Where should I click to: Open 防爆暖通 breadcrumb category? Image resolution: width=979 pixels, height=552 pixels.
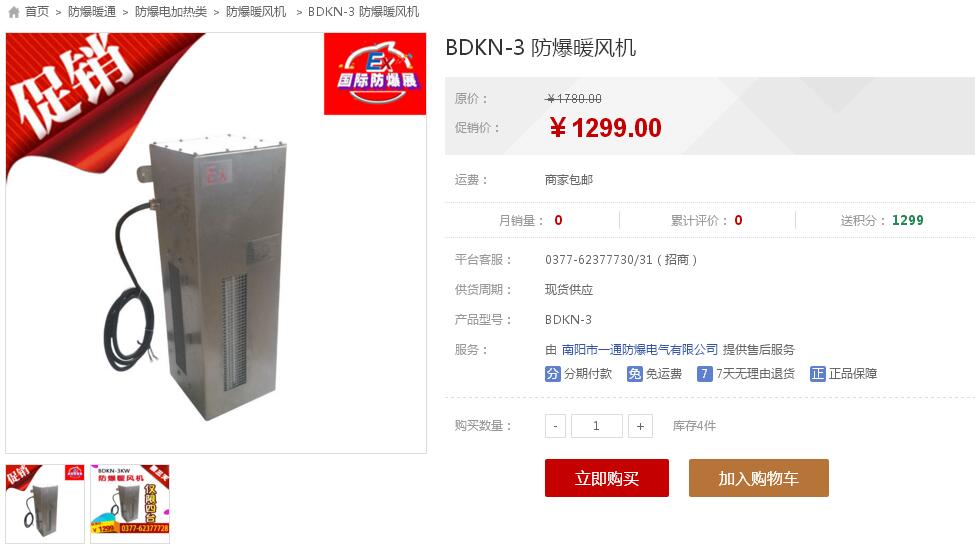(x=92, y=12)
